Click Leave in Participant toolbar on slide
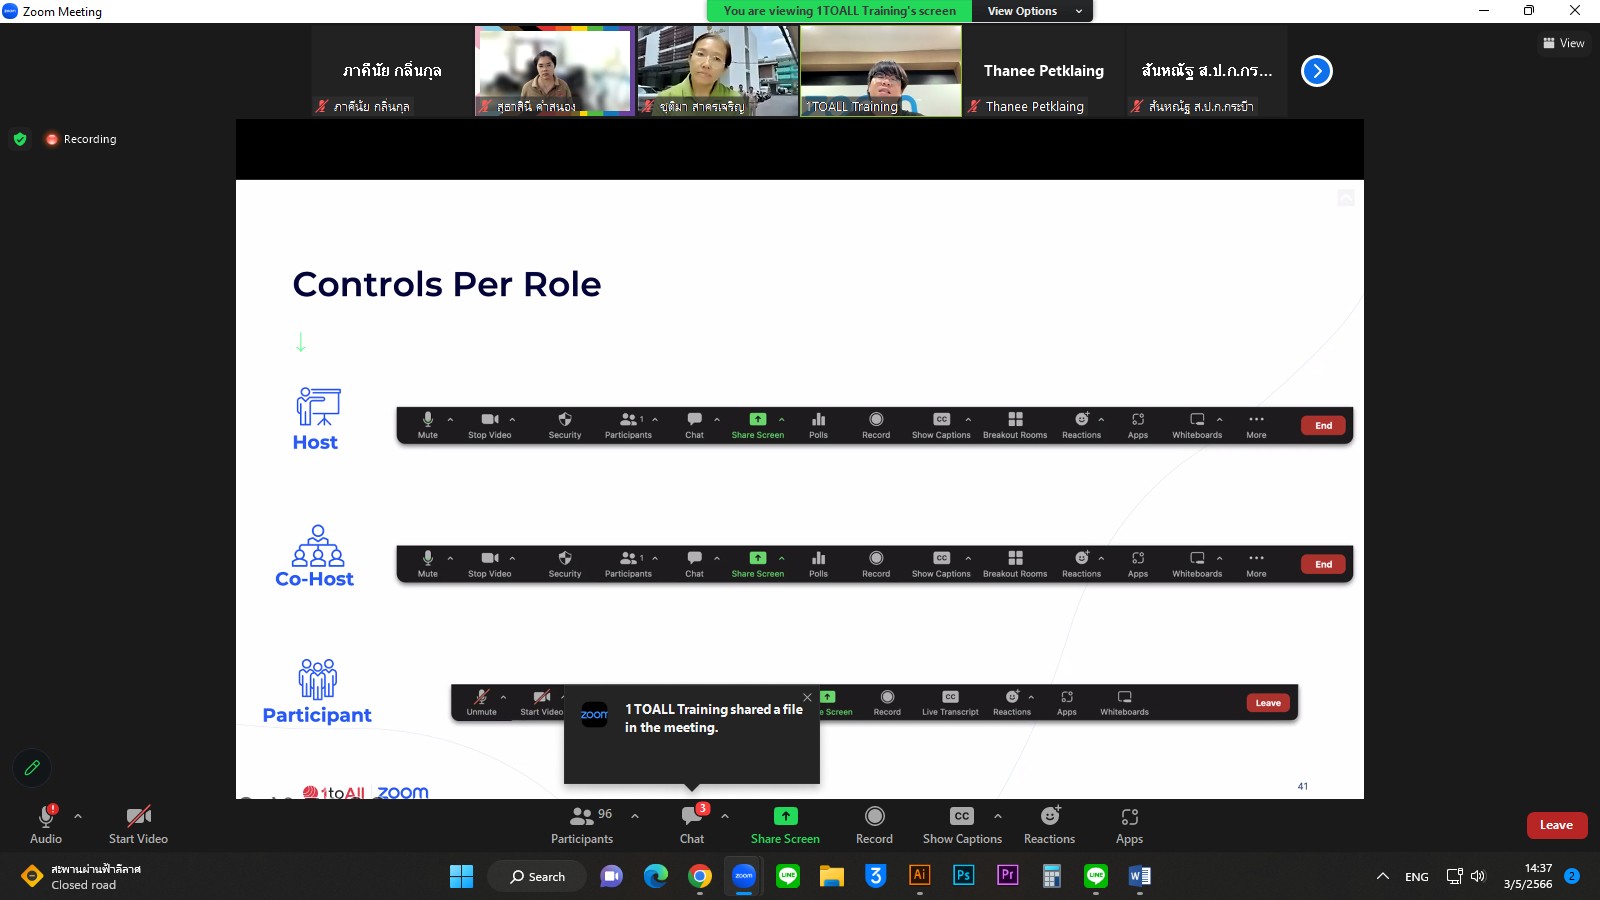1600x900 pixels. coord(1268,703)
